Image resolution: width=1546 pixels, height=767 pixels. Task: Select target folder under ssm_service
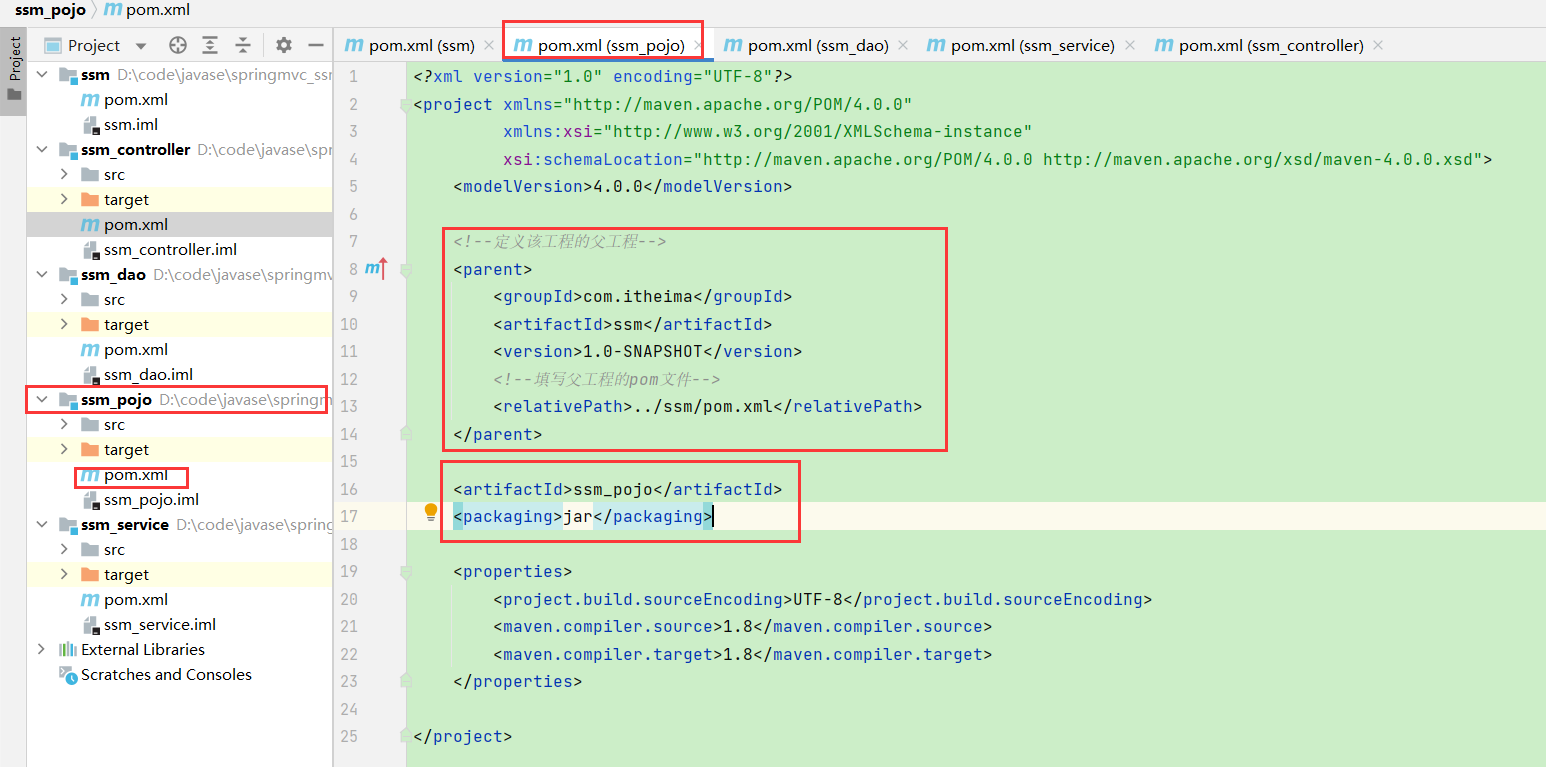point(126,575)
